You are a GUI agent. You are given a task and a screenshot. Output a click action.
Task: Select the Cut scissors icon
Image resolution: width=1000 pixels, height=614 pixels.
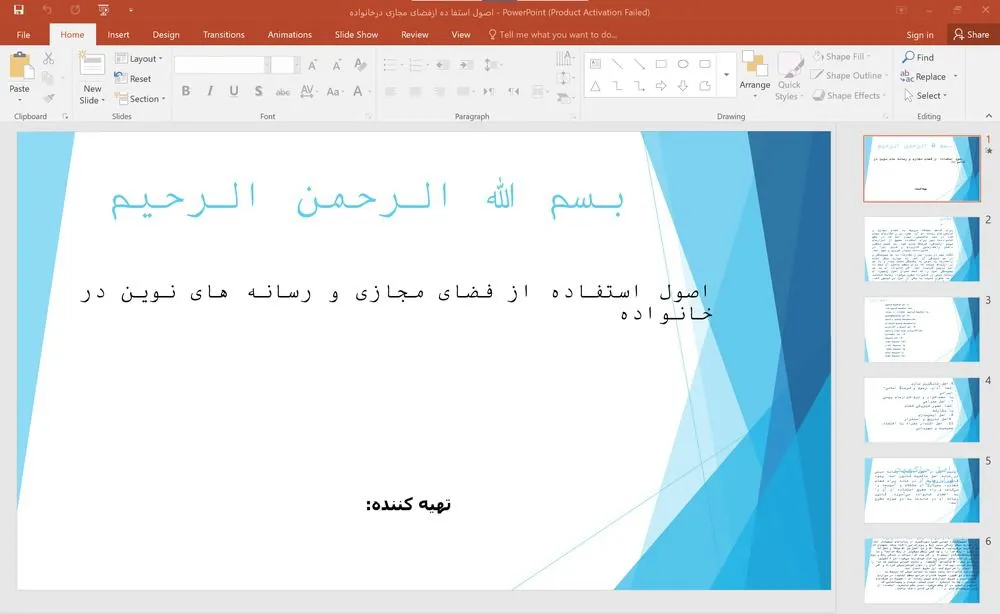(x=48, y=59)
